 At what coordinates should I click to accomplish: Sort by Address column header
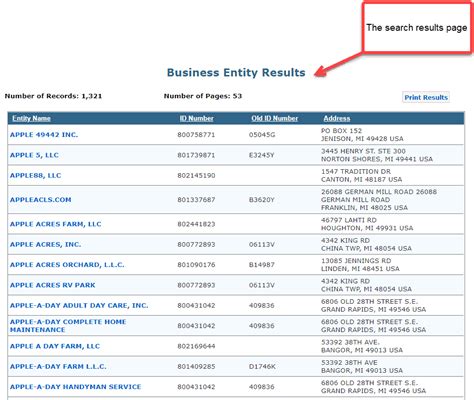337,118
